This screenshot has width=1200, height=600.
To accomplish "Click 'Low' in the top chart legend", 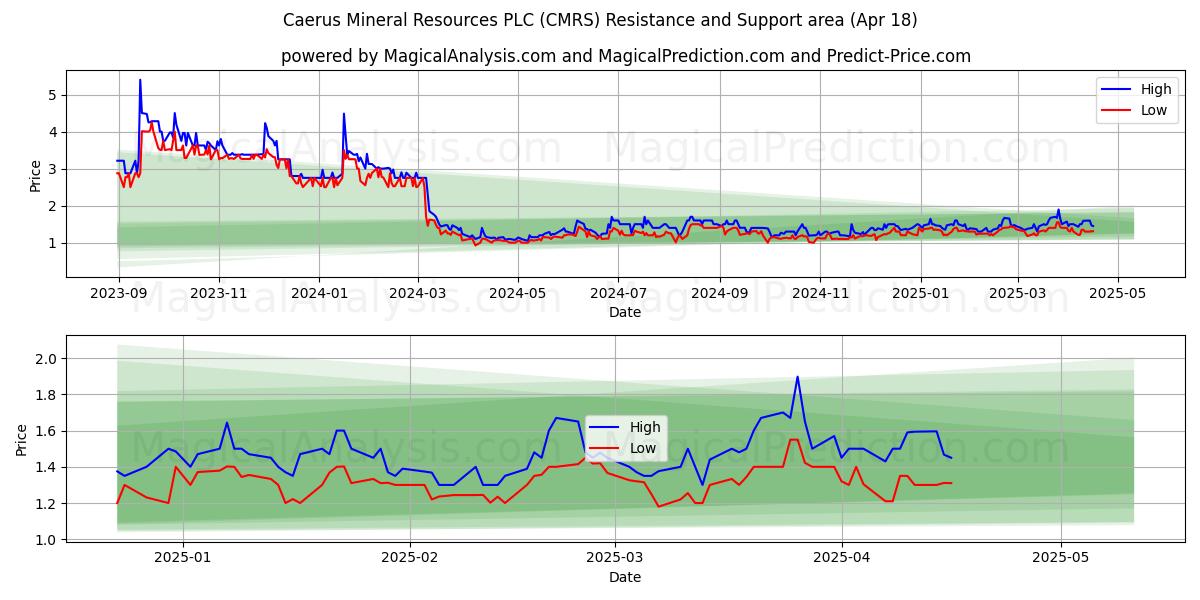I will point(1154,110).
